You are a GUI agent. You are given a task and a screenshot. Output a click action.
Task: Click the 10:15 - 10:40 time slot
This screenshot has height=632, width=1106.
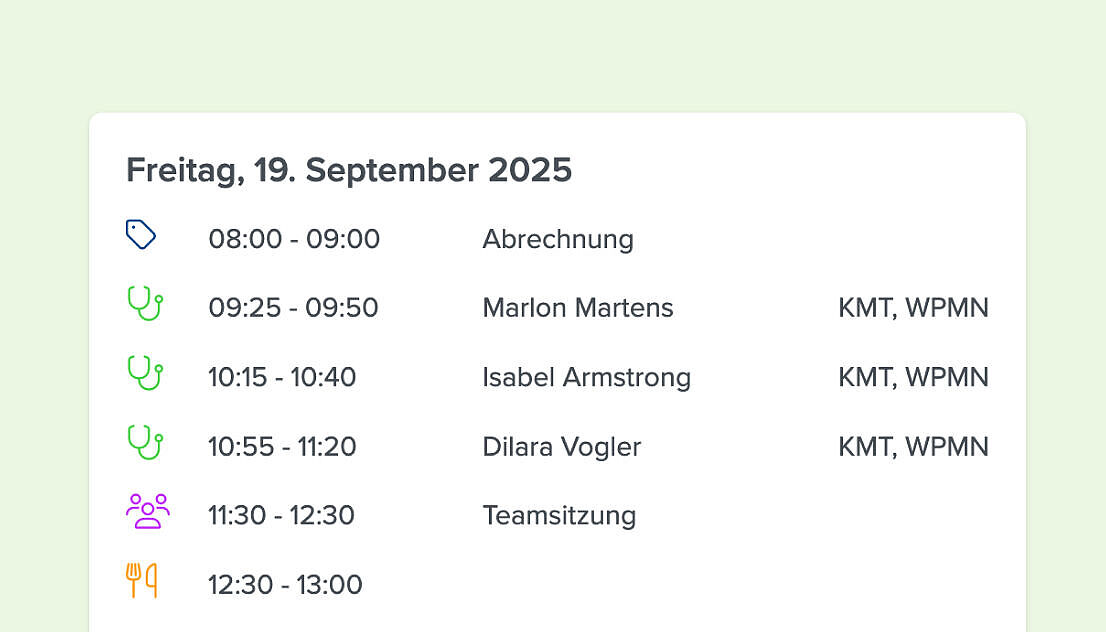(x=282, y=377)
